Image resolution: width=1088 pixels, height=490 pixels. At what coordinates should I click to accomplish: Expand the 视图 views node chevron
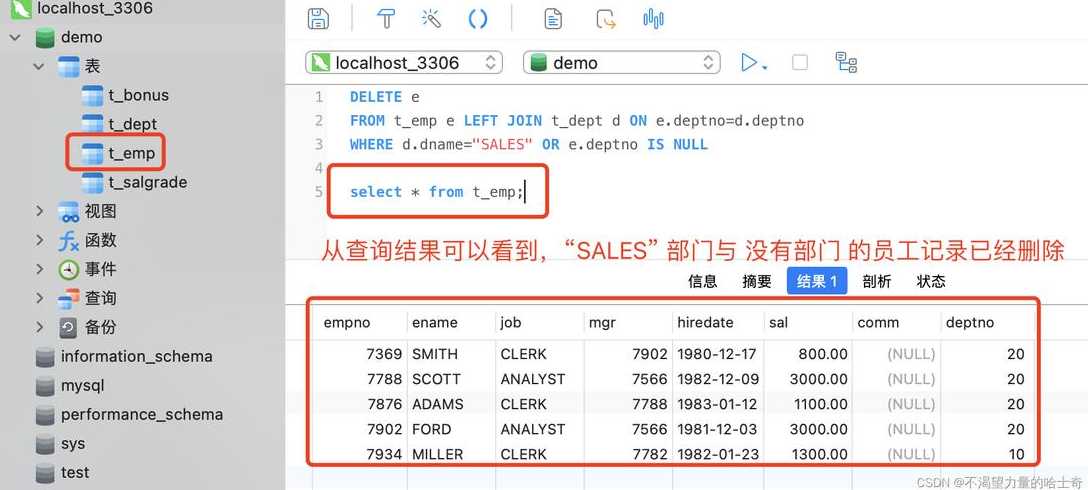pos(40,211)
